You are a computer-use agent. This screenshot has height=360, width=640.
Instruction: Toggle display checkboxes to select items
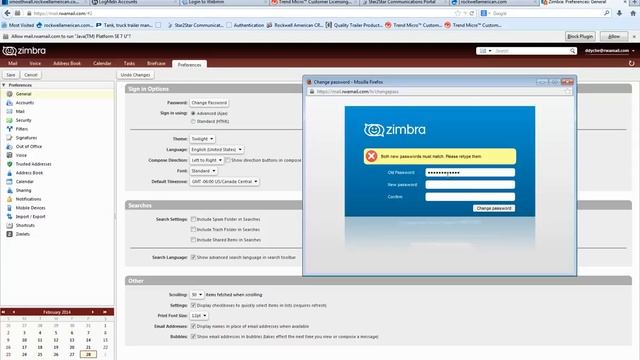point(193,305)
